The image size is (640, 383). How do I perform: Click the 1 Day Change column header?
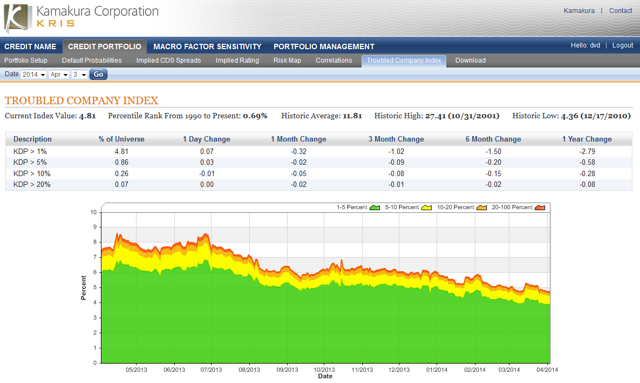pyautogui.click(x=207, y=139)
